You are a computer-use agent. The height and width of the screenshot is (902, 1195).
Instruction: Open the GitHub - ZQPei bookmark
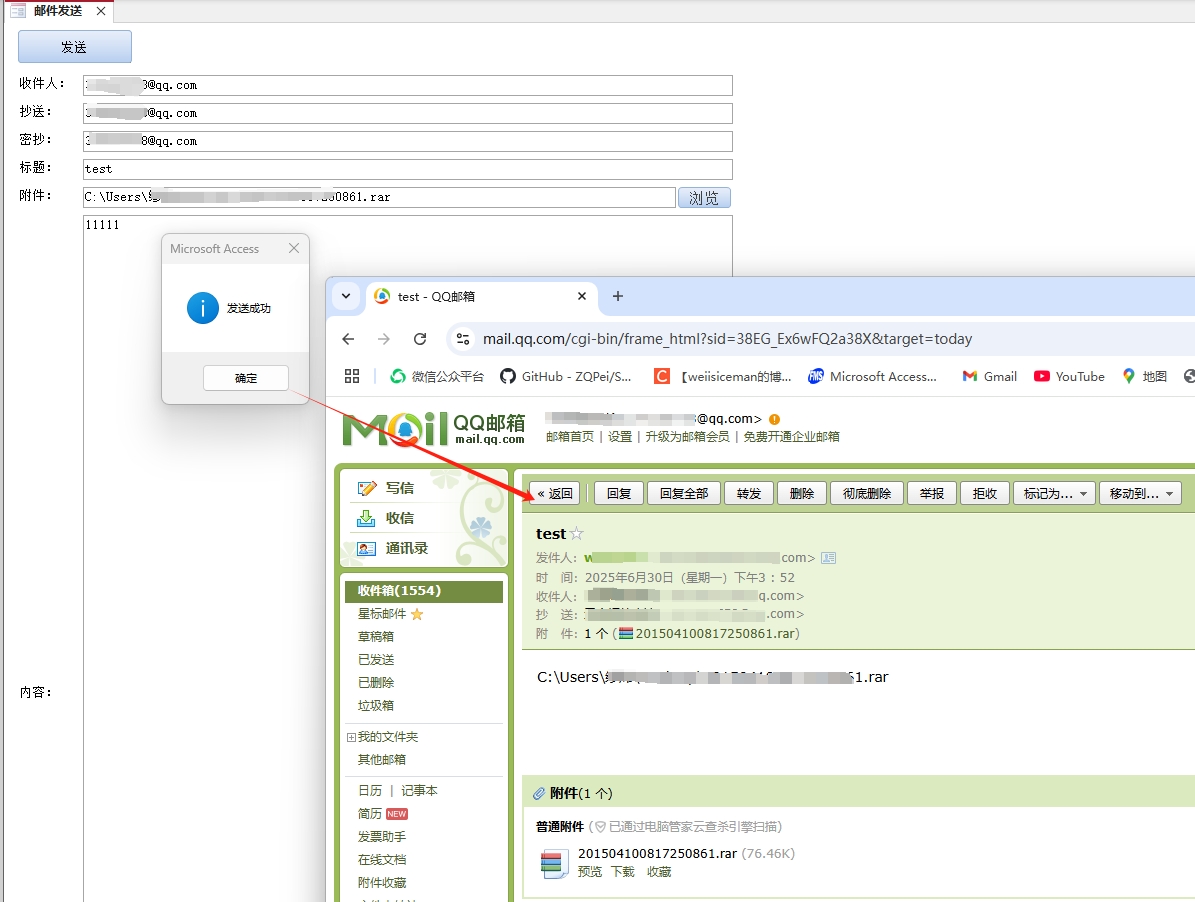(x=566, y=376)
